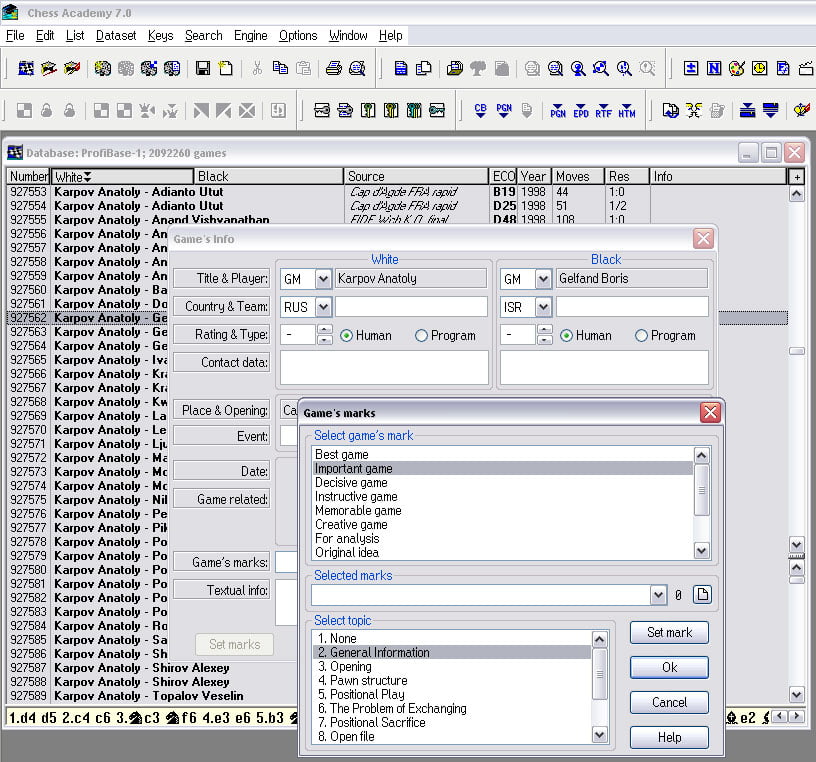Viewport: 816px width, 762px height.
Task: Select Instructive game in marks list
Action: [356, 496]
